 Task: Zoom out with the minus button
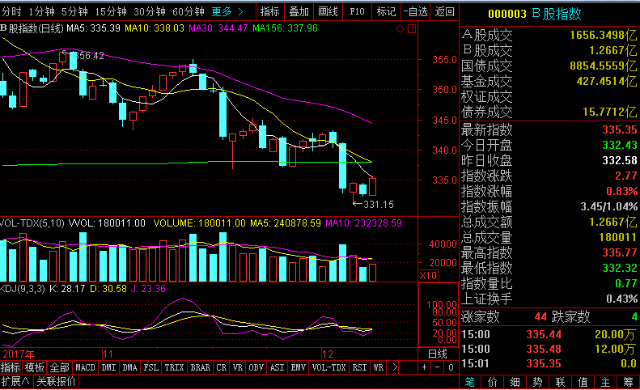(437, 367)
